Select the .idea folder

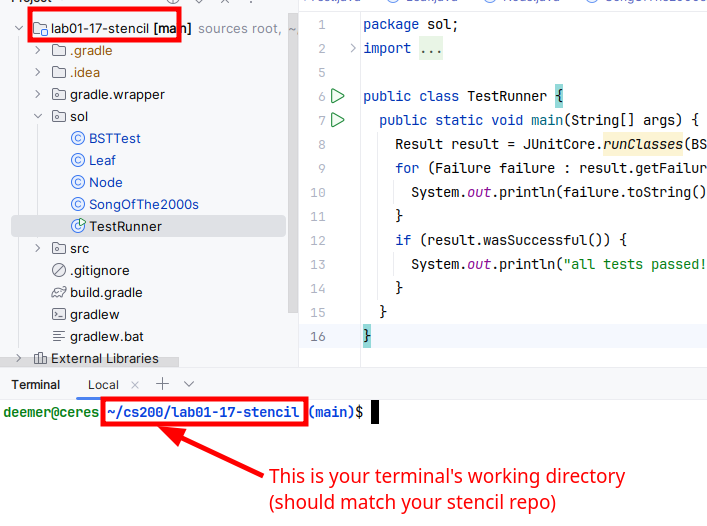85,73
